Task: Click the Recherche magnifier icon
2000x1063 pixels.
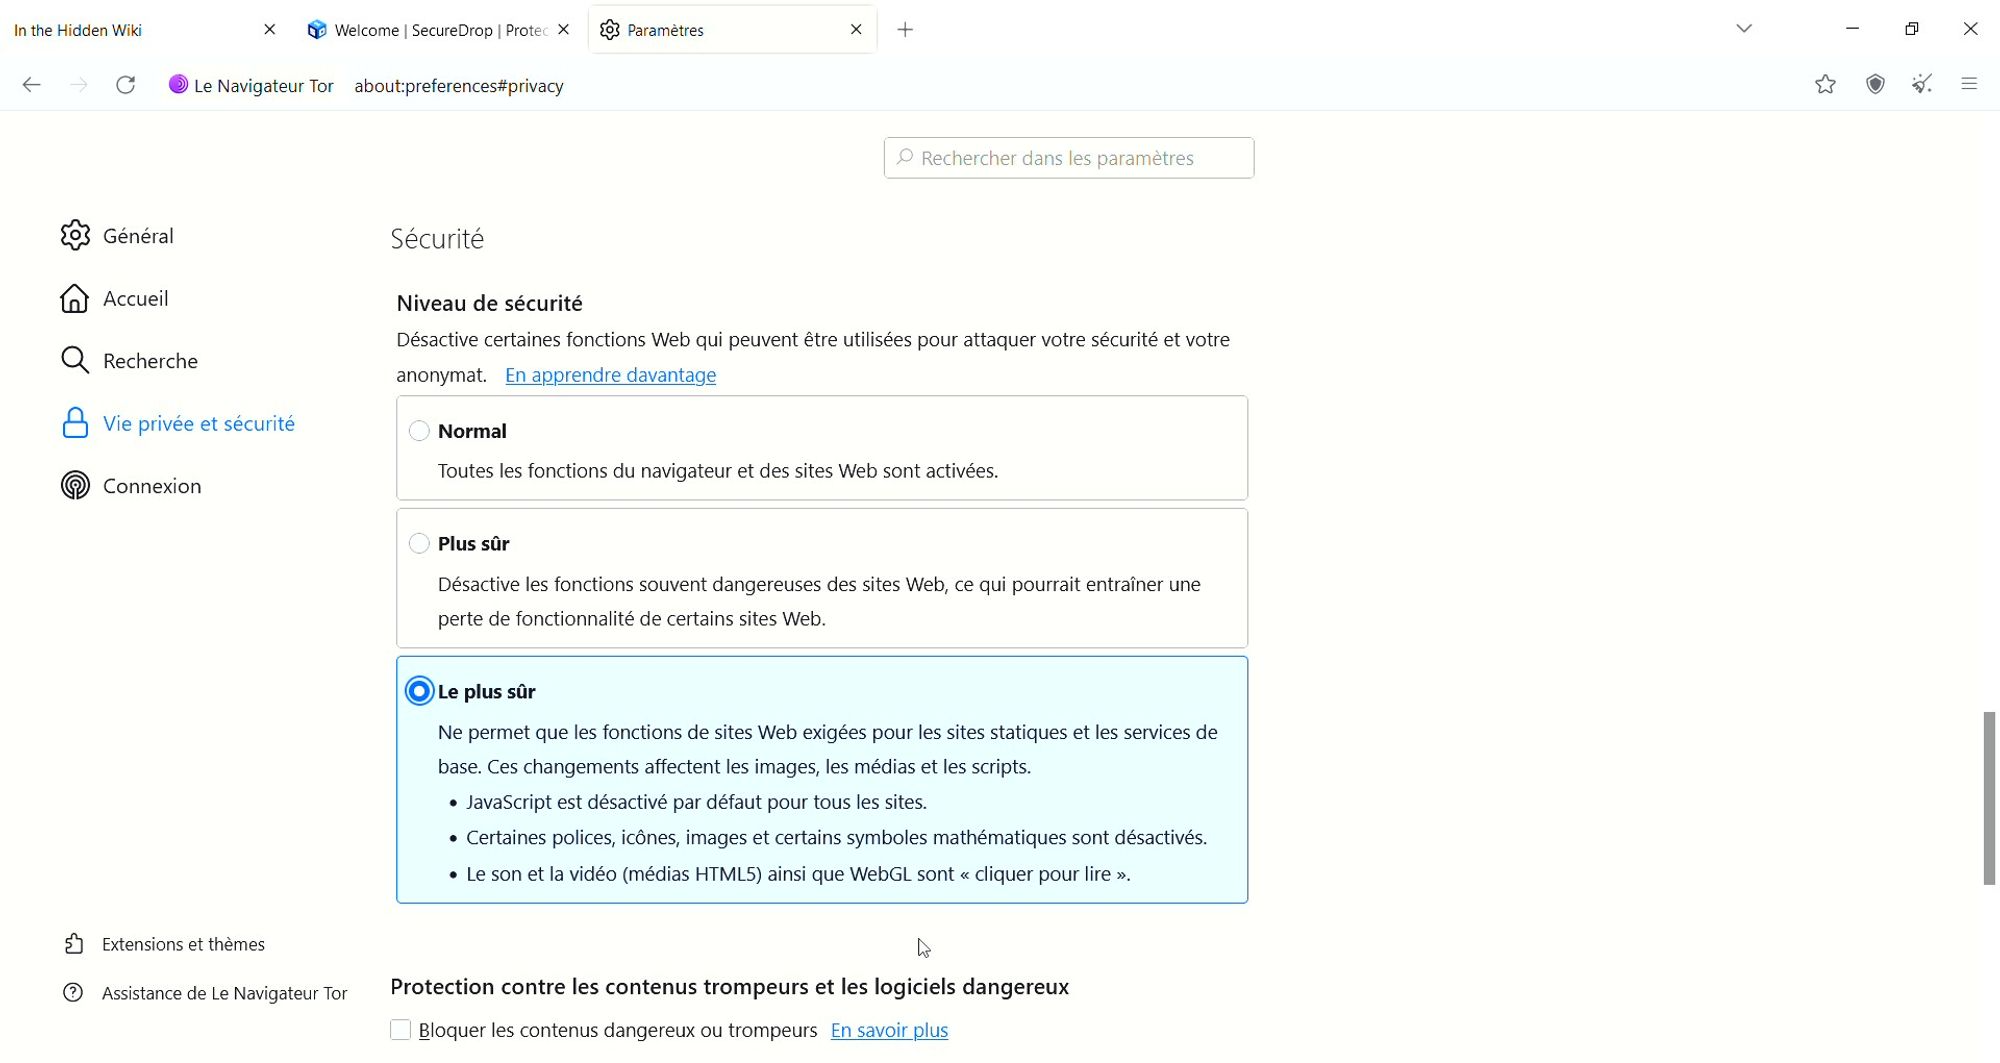Action: click(x=75, y=361)
